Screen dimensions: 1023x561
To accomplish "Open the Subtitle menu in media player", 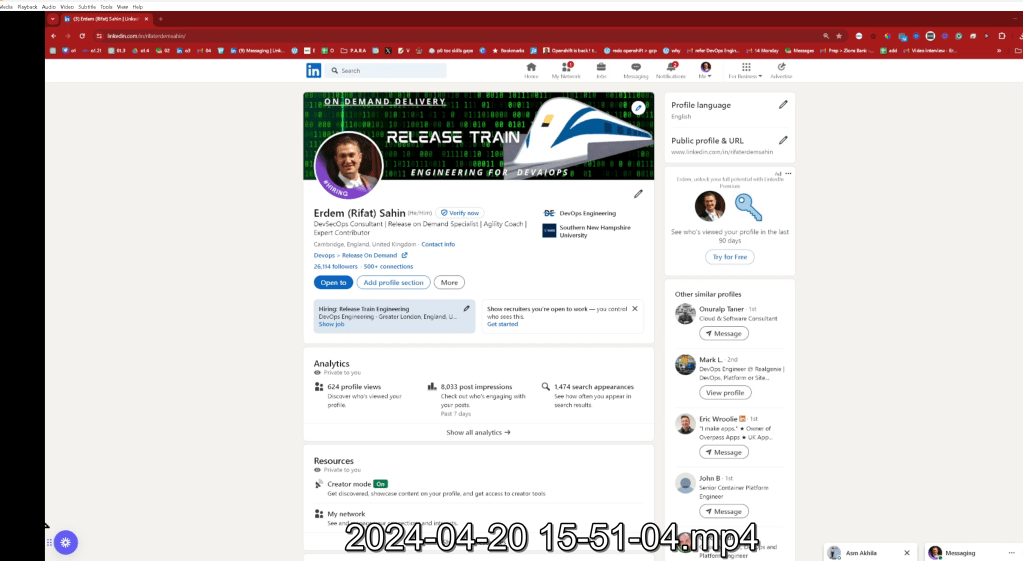I will click(87, 7).
